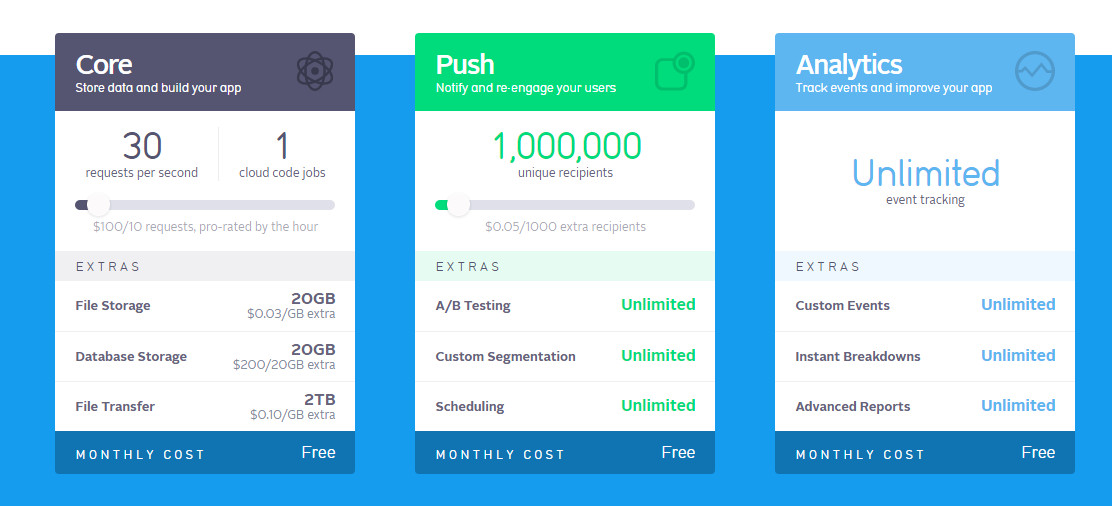Select the File Storage extras row
Image resolution: width=1112 pixels, height=506 pixels.
(x=205, y=306)
